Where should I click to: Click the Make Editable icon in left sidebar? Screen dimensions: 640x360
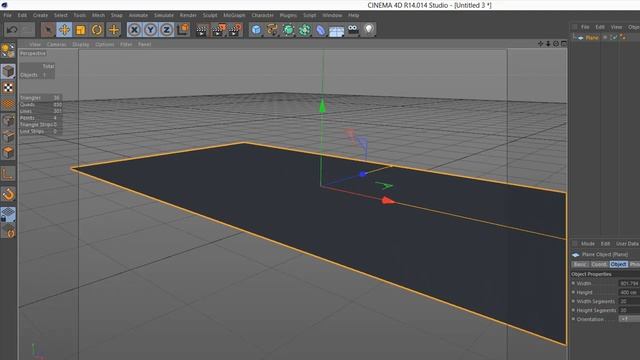pos(8,51)
